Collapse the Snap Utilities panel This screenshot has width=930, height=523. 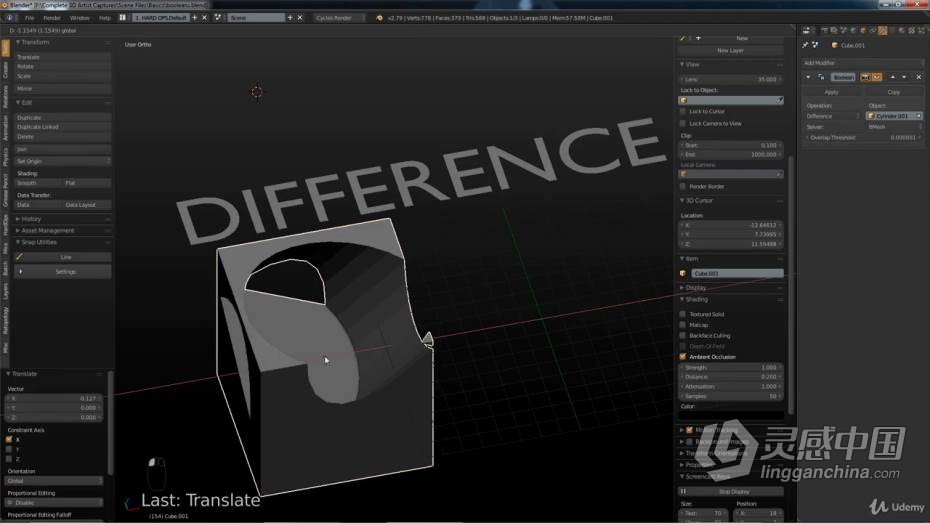click(18, 243)
